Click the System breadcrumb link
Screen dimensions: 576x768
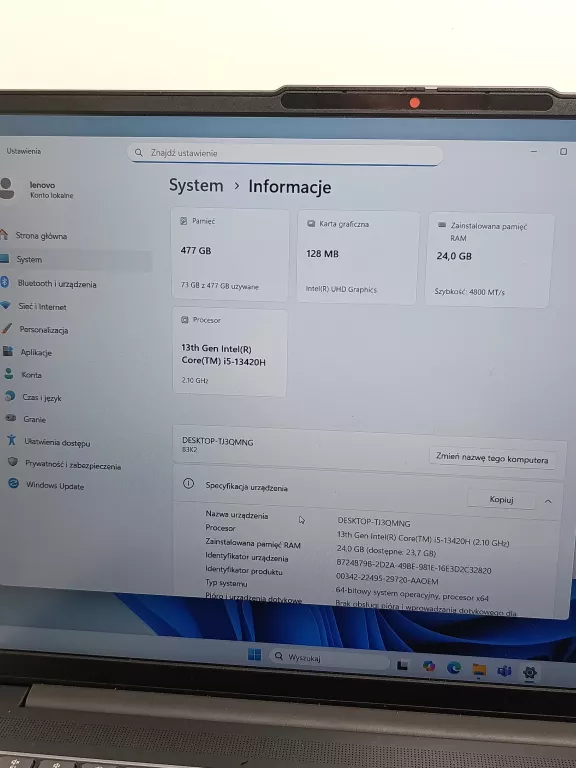click(x=196, y=186)
